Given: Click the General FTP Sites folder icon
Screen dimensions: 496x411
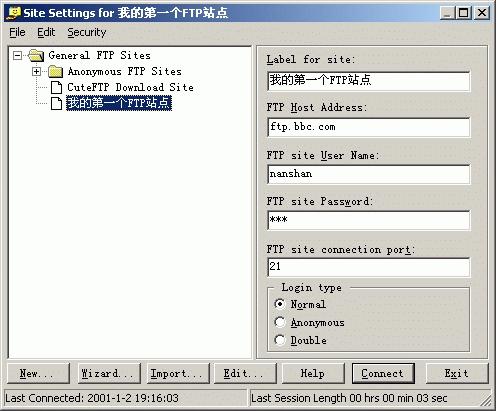Looking at the screenshot, I should click(x=36, y=55).
